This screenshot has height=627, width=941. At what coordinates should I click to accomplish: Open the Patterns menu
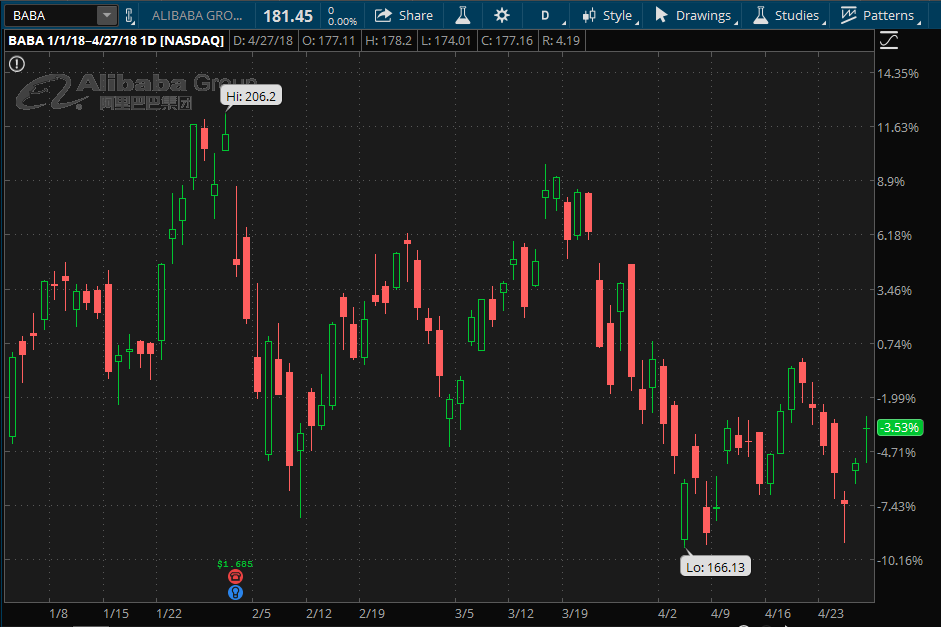tap(880, 16)
